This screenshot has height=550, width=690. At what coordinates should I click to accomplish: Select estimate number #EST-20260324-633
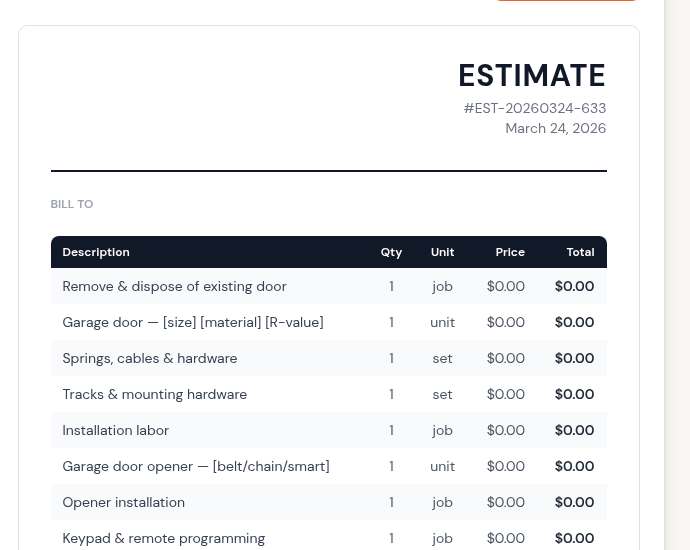pos(535,108)
